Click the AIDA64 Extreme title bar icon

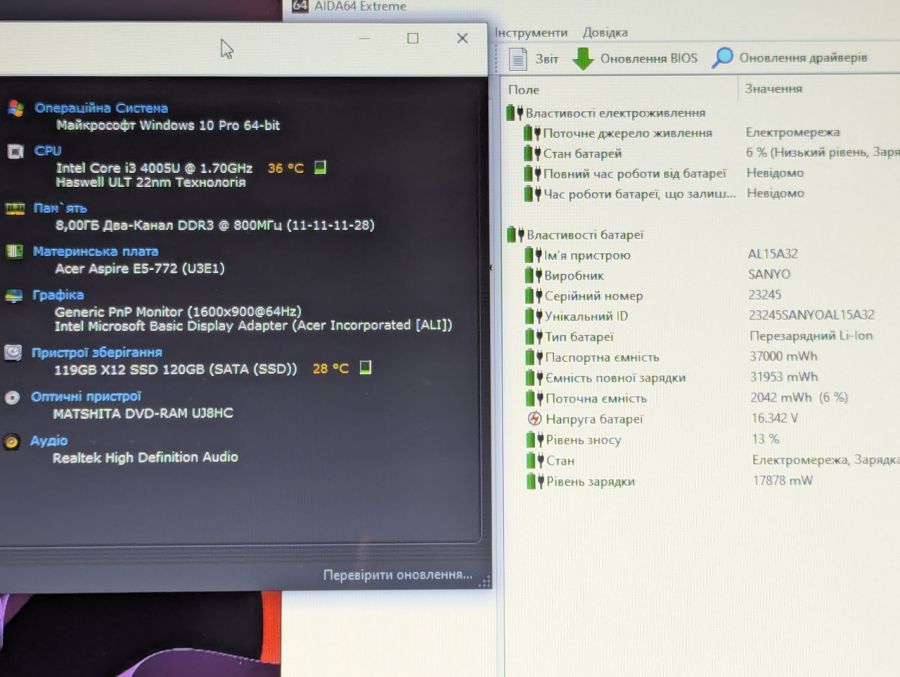300,6
